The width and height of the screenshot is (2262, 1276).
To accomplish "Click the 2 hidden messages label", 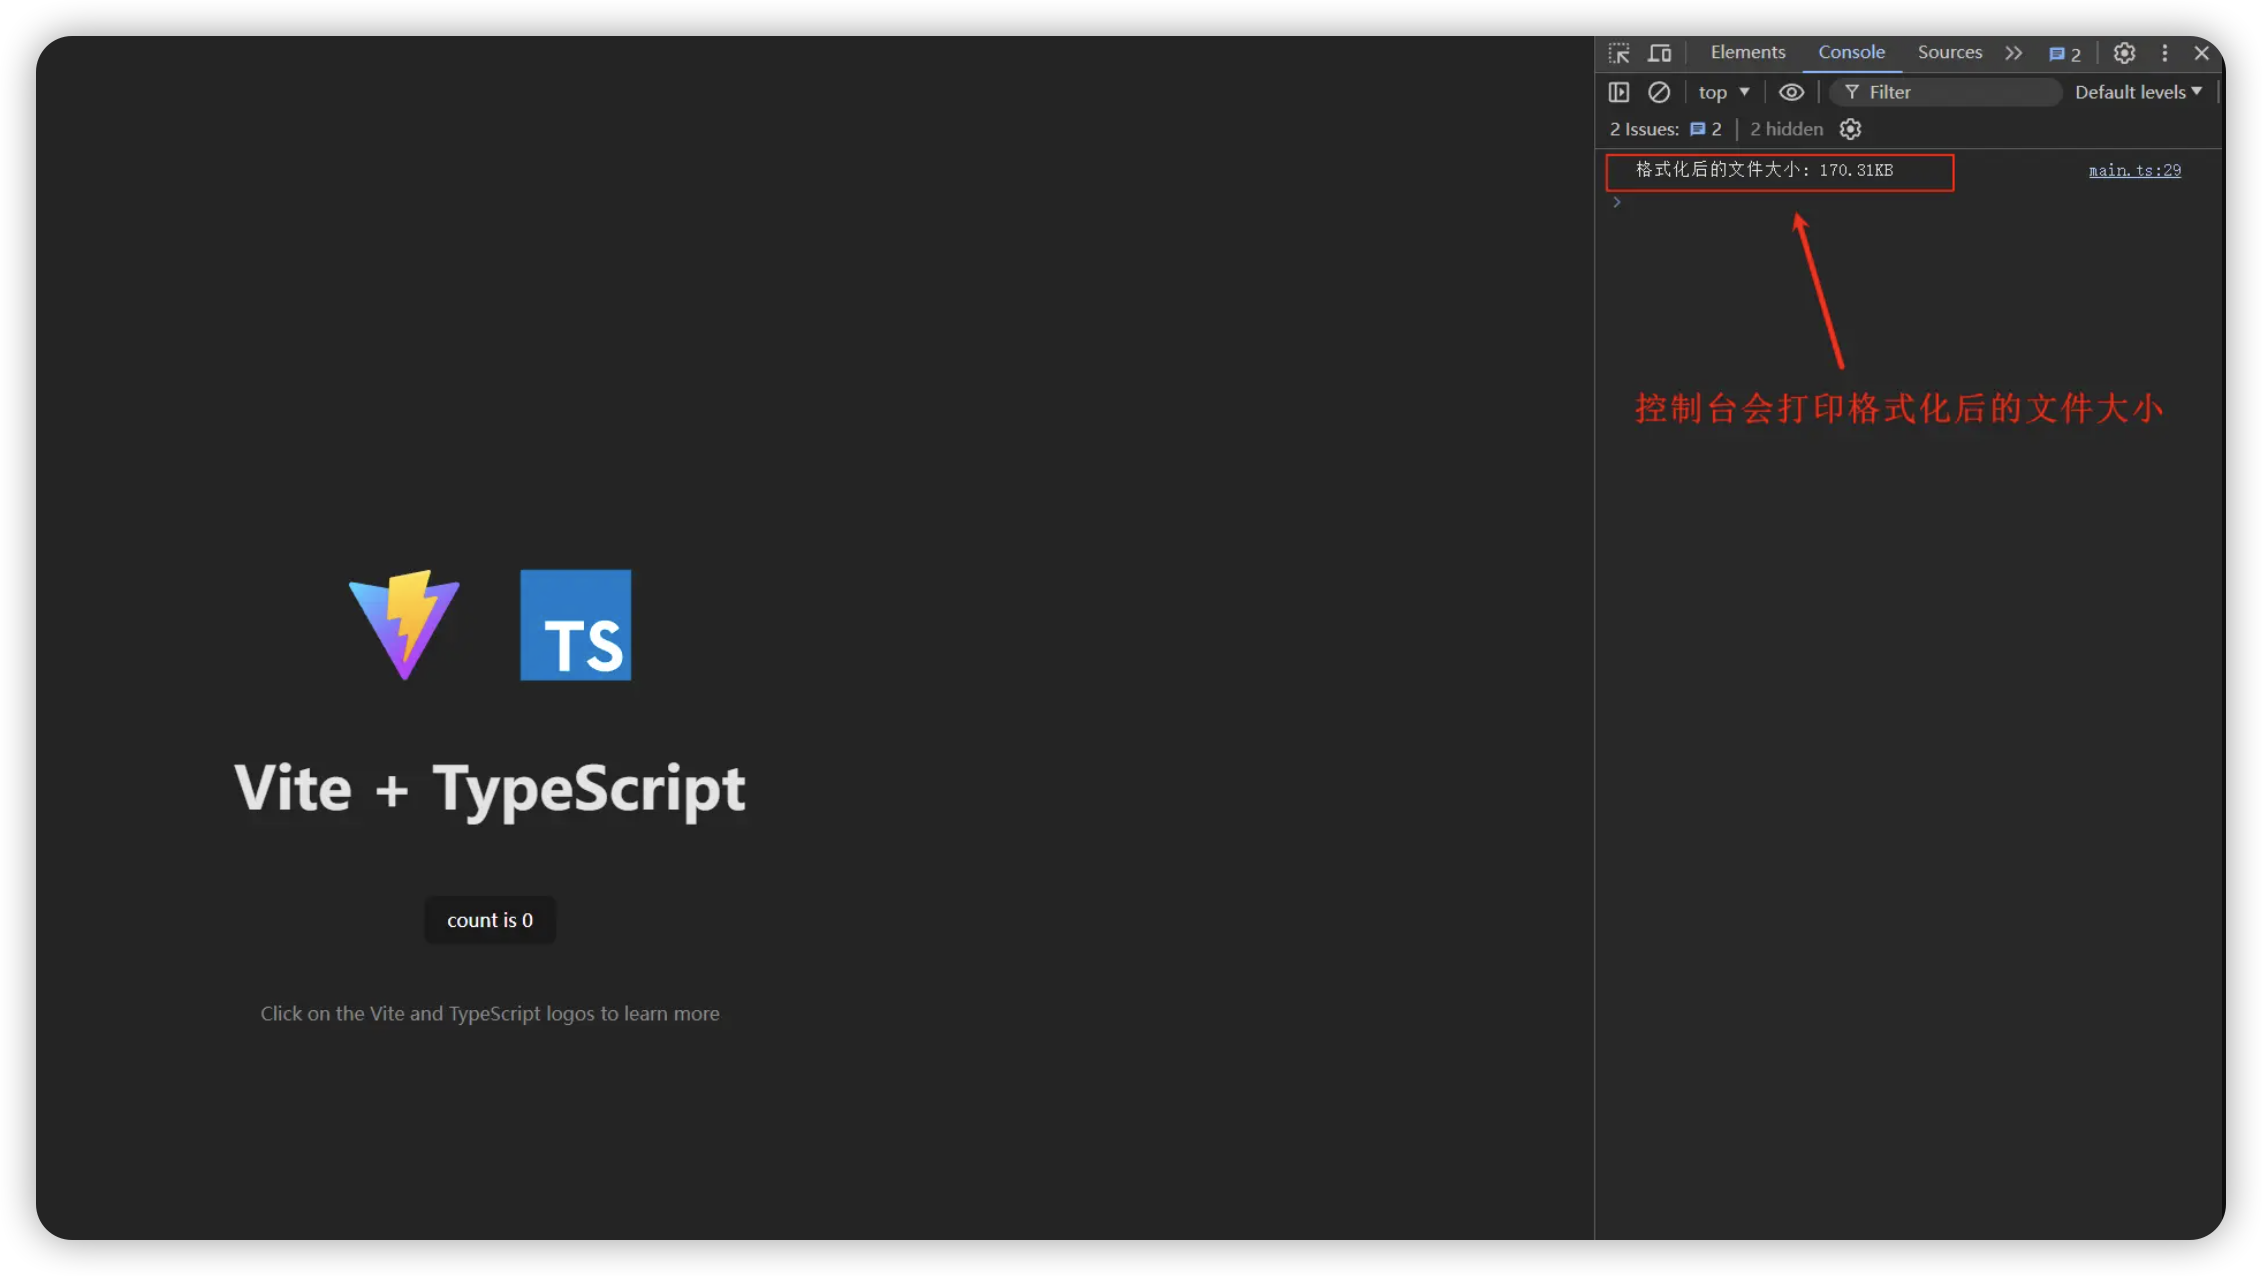I will [x=1786, y=129].
